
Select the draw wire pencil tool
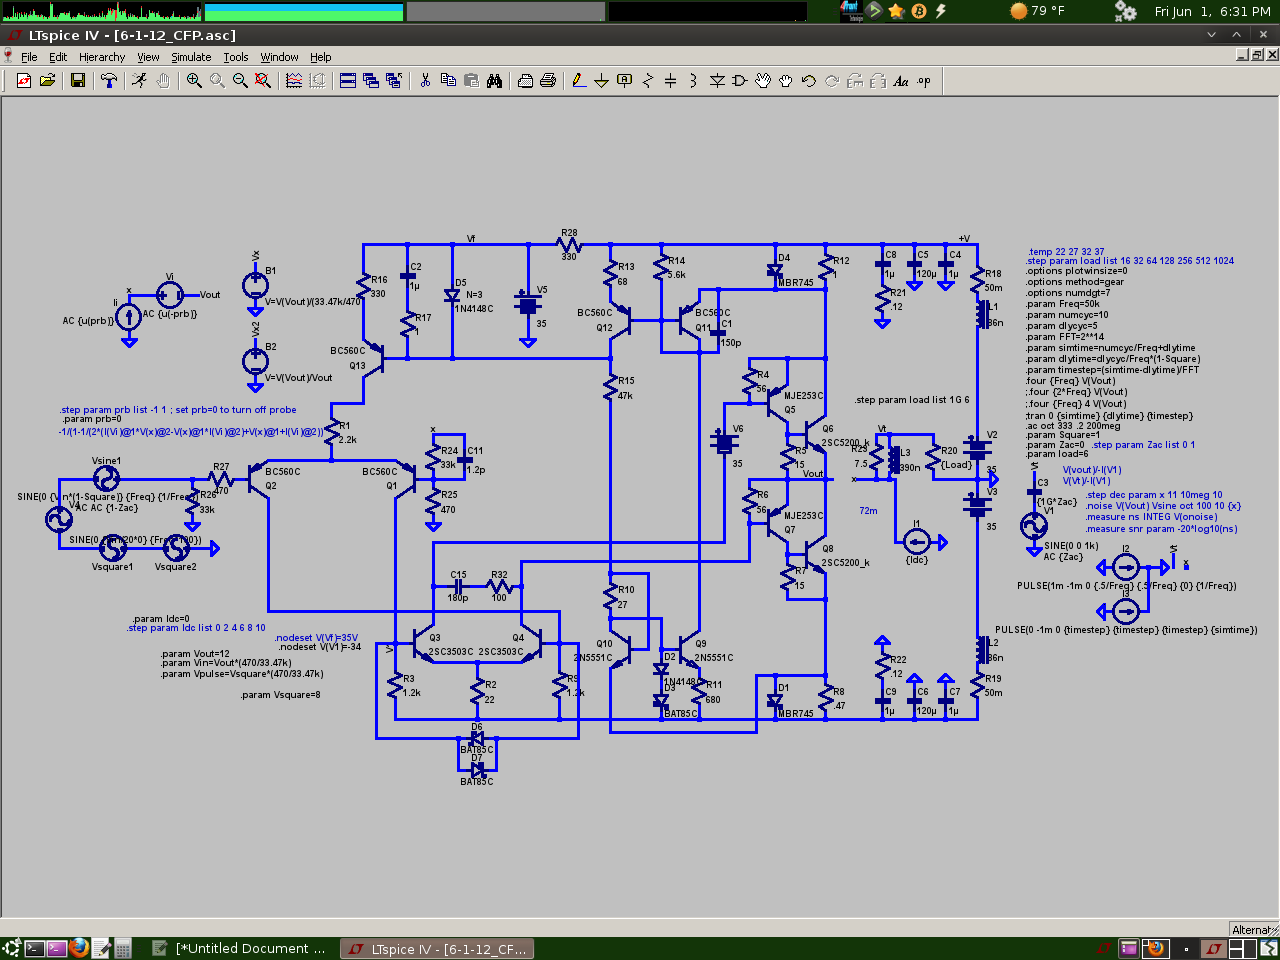[x=579, y=80]
